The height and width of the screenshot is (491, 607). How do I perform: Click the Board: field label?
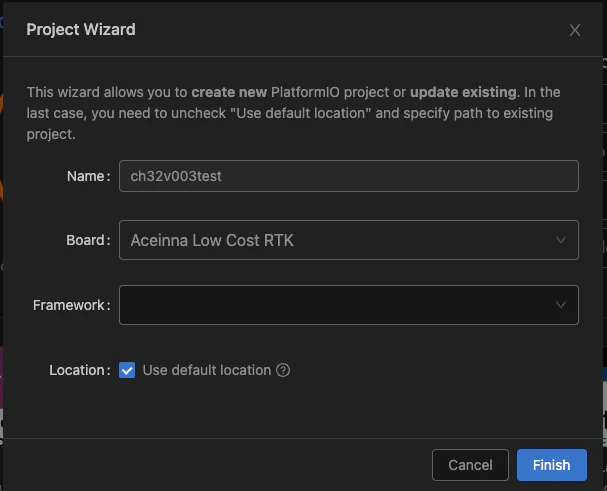(88, 240)
